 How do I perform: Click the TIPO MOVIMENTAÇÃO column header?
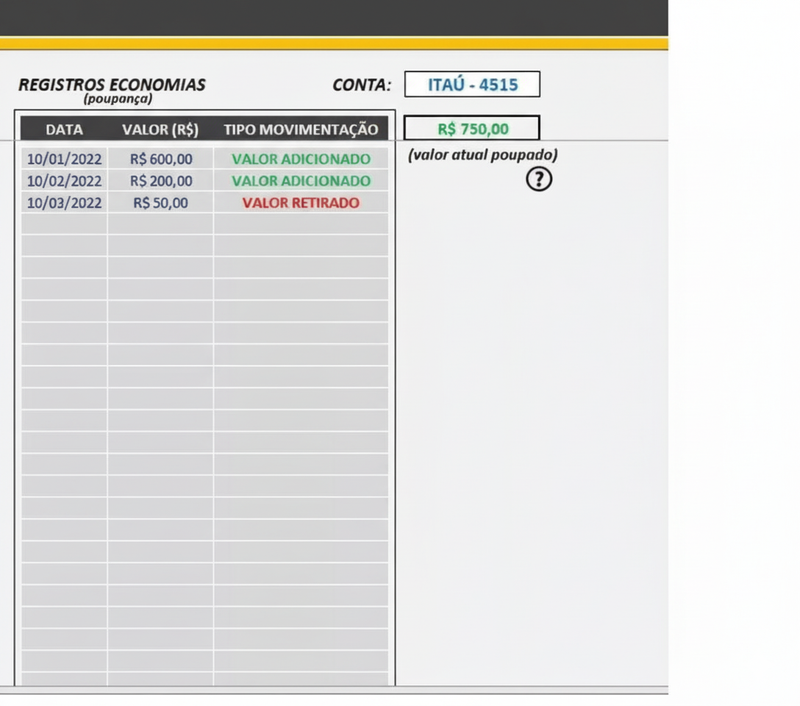click(300, 129)
